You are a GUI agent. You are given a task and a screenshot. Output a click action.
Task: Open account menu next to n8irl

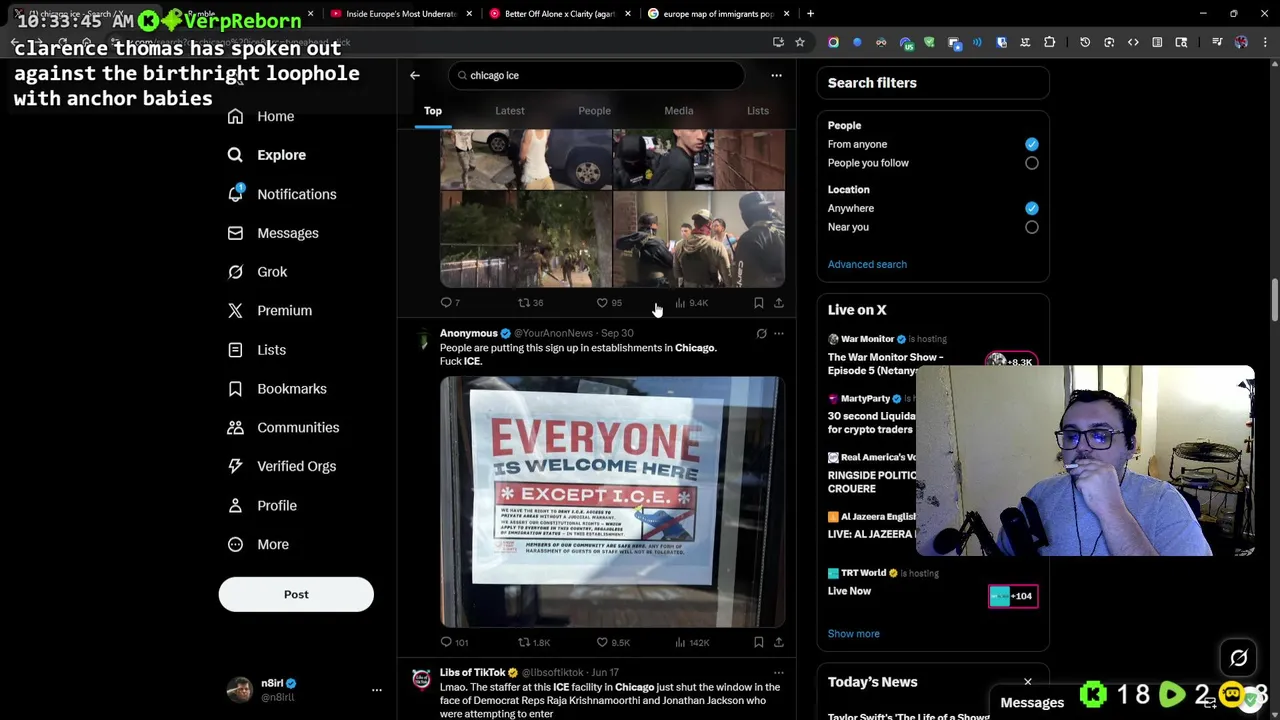(377, 690)
